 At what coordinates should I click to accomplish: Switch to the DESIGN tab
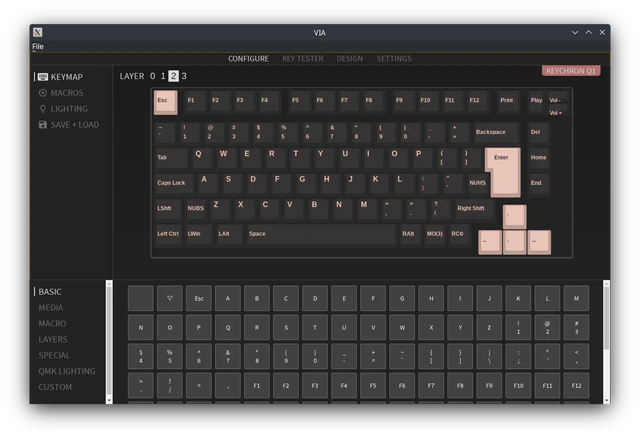(349, 58)
